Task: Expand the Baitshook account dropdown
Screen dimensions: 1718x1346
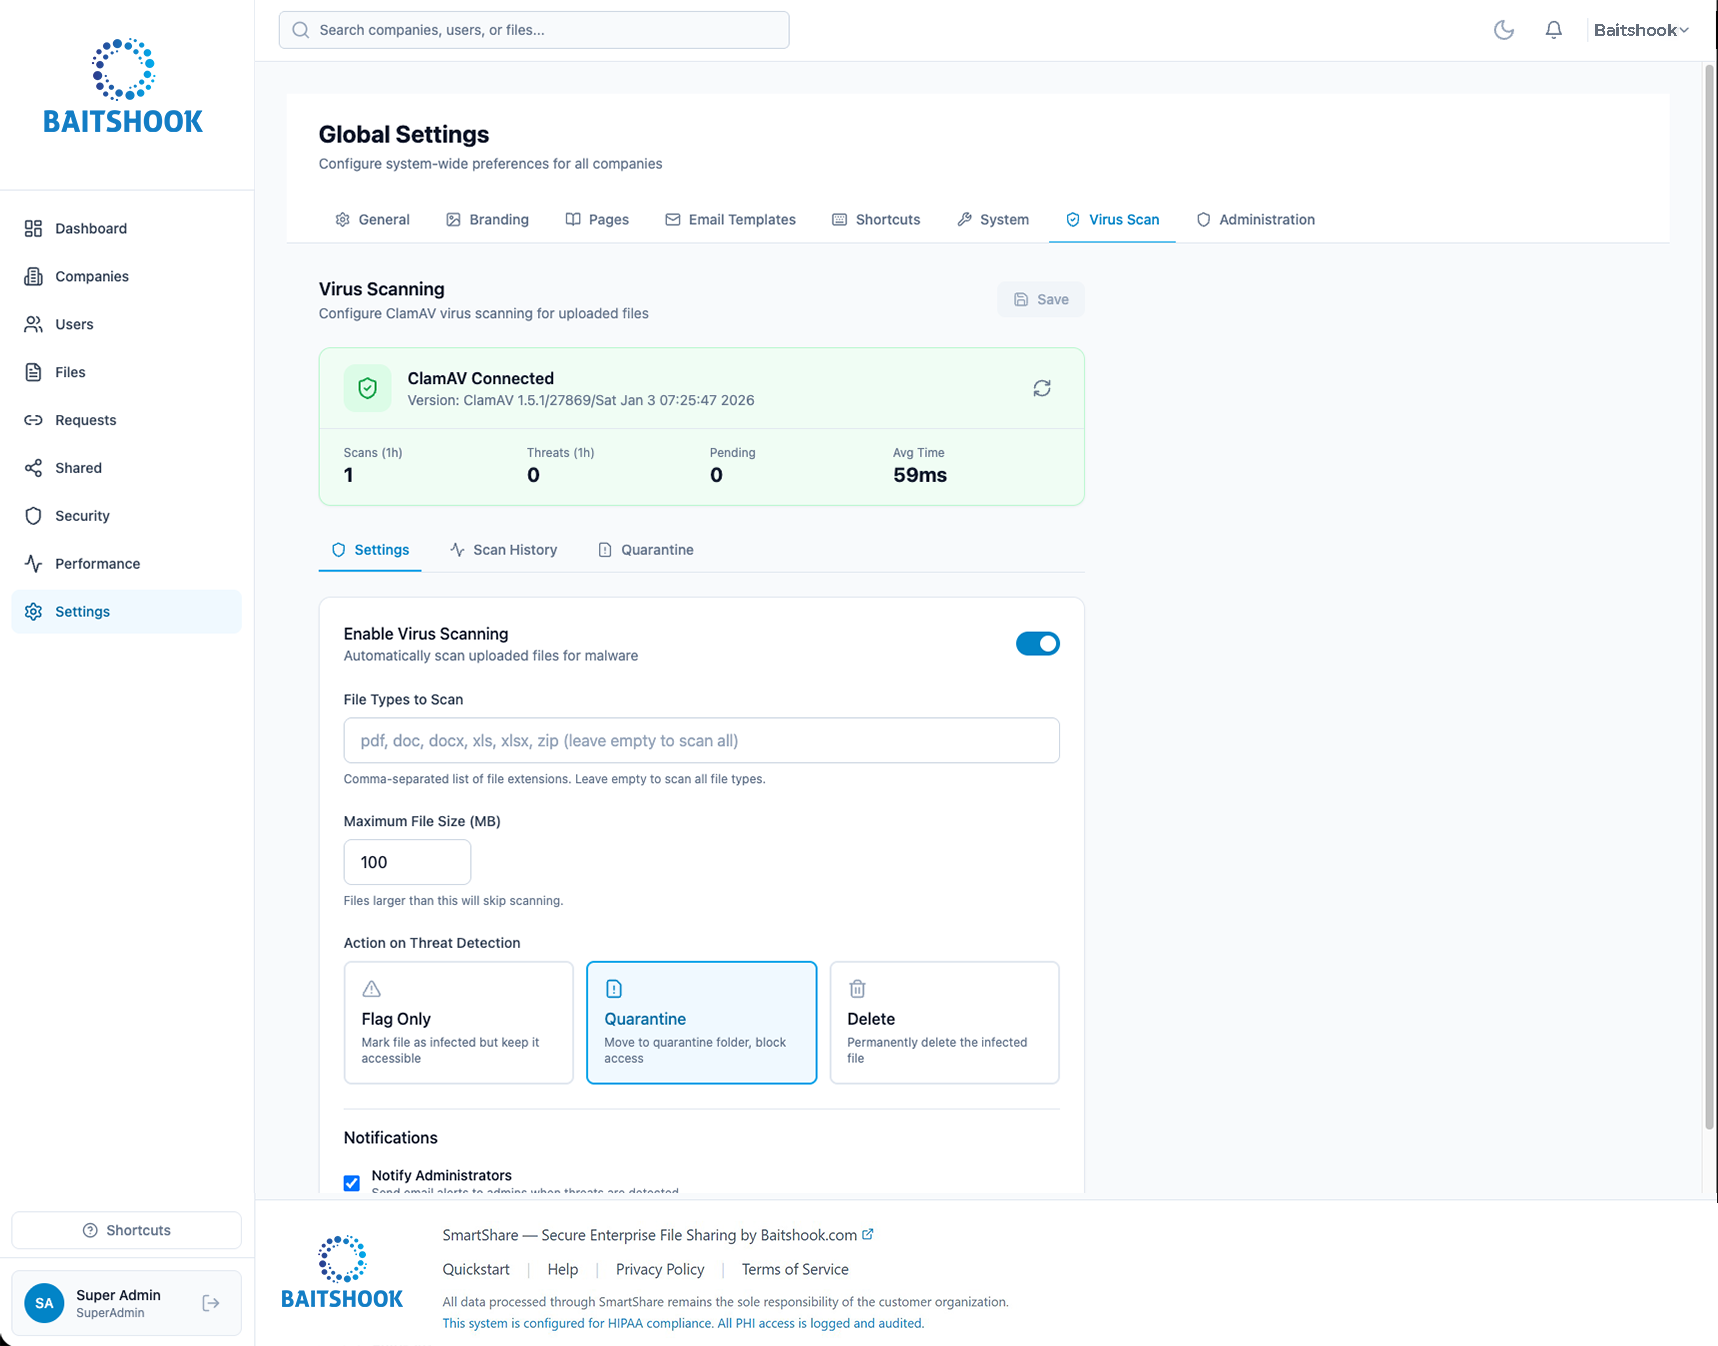Action: (x=1640, y=30)
